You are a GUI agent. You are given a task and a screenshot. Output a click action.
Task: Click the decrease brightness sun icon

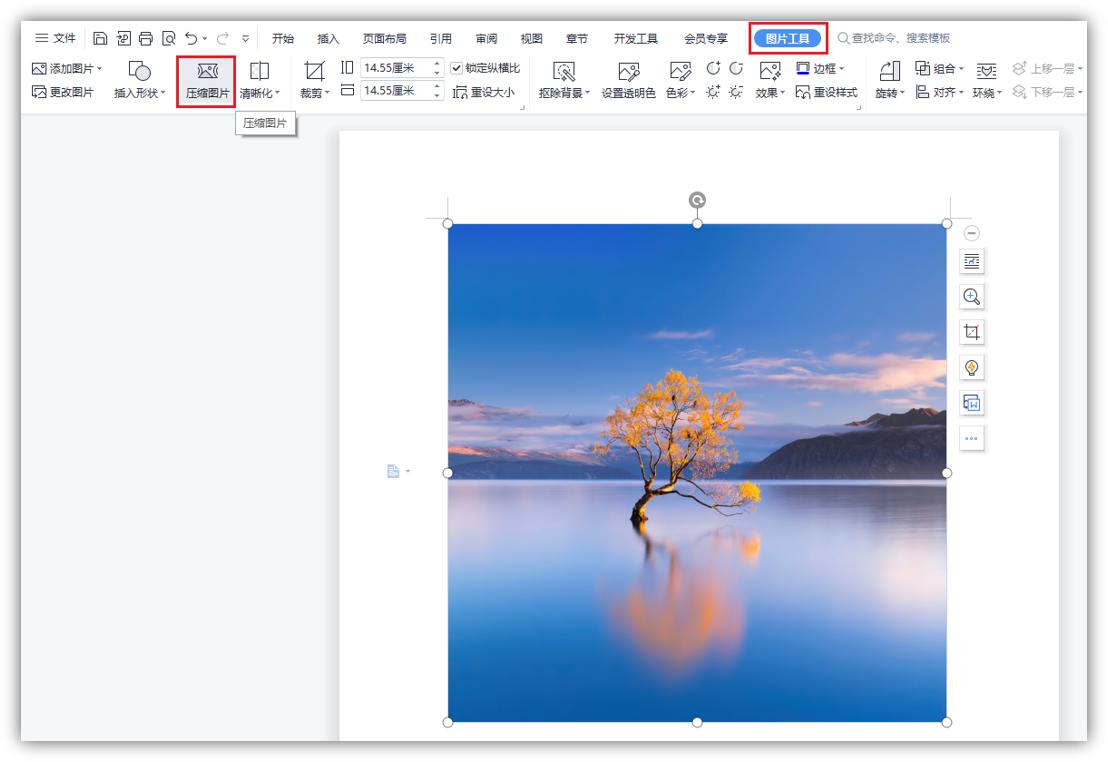(x=736, y=92)
